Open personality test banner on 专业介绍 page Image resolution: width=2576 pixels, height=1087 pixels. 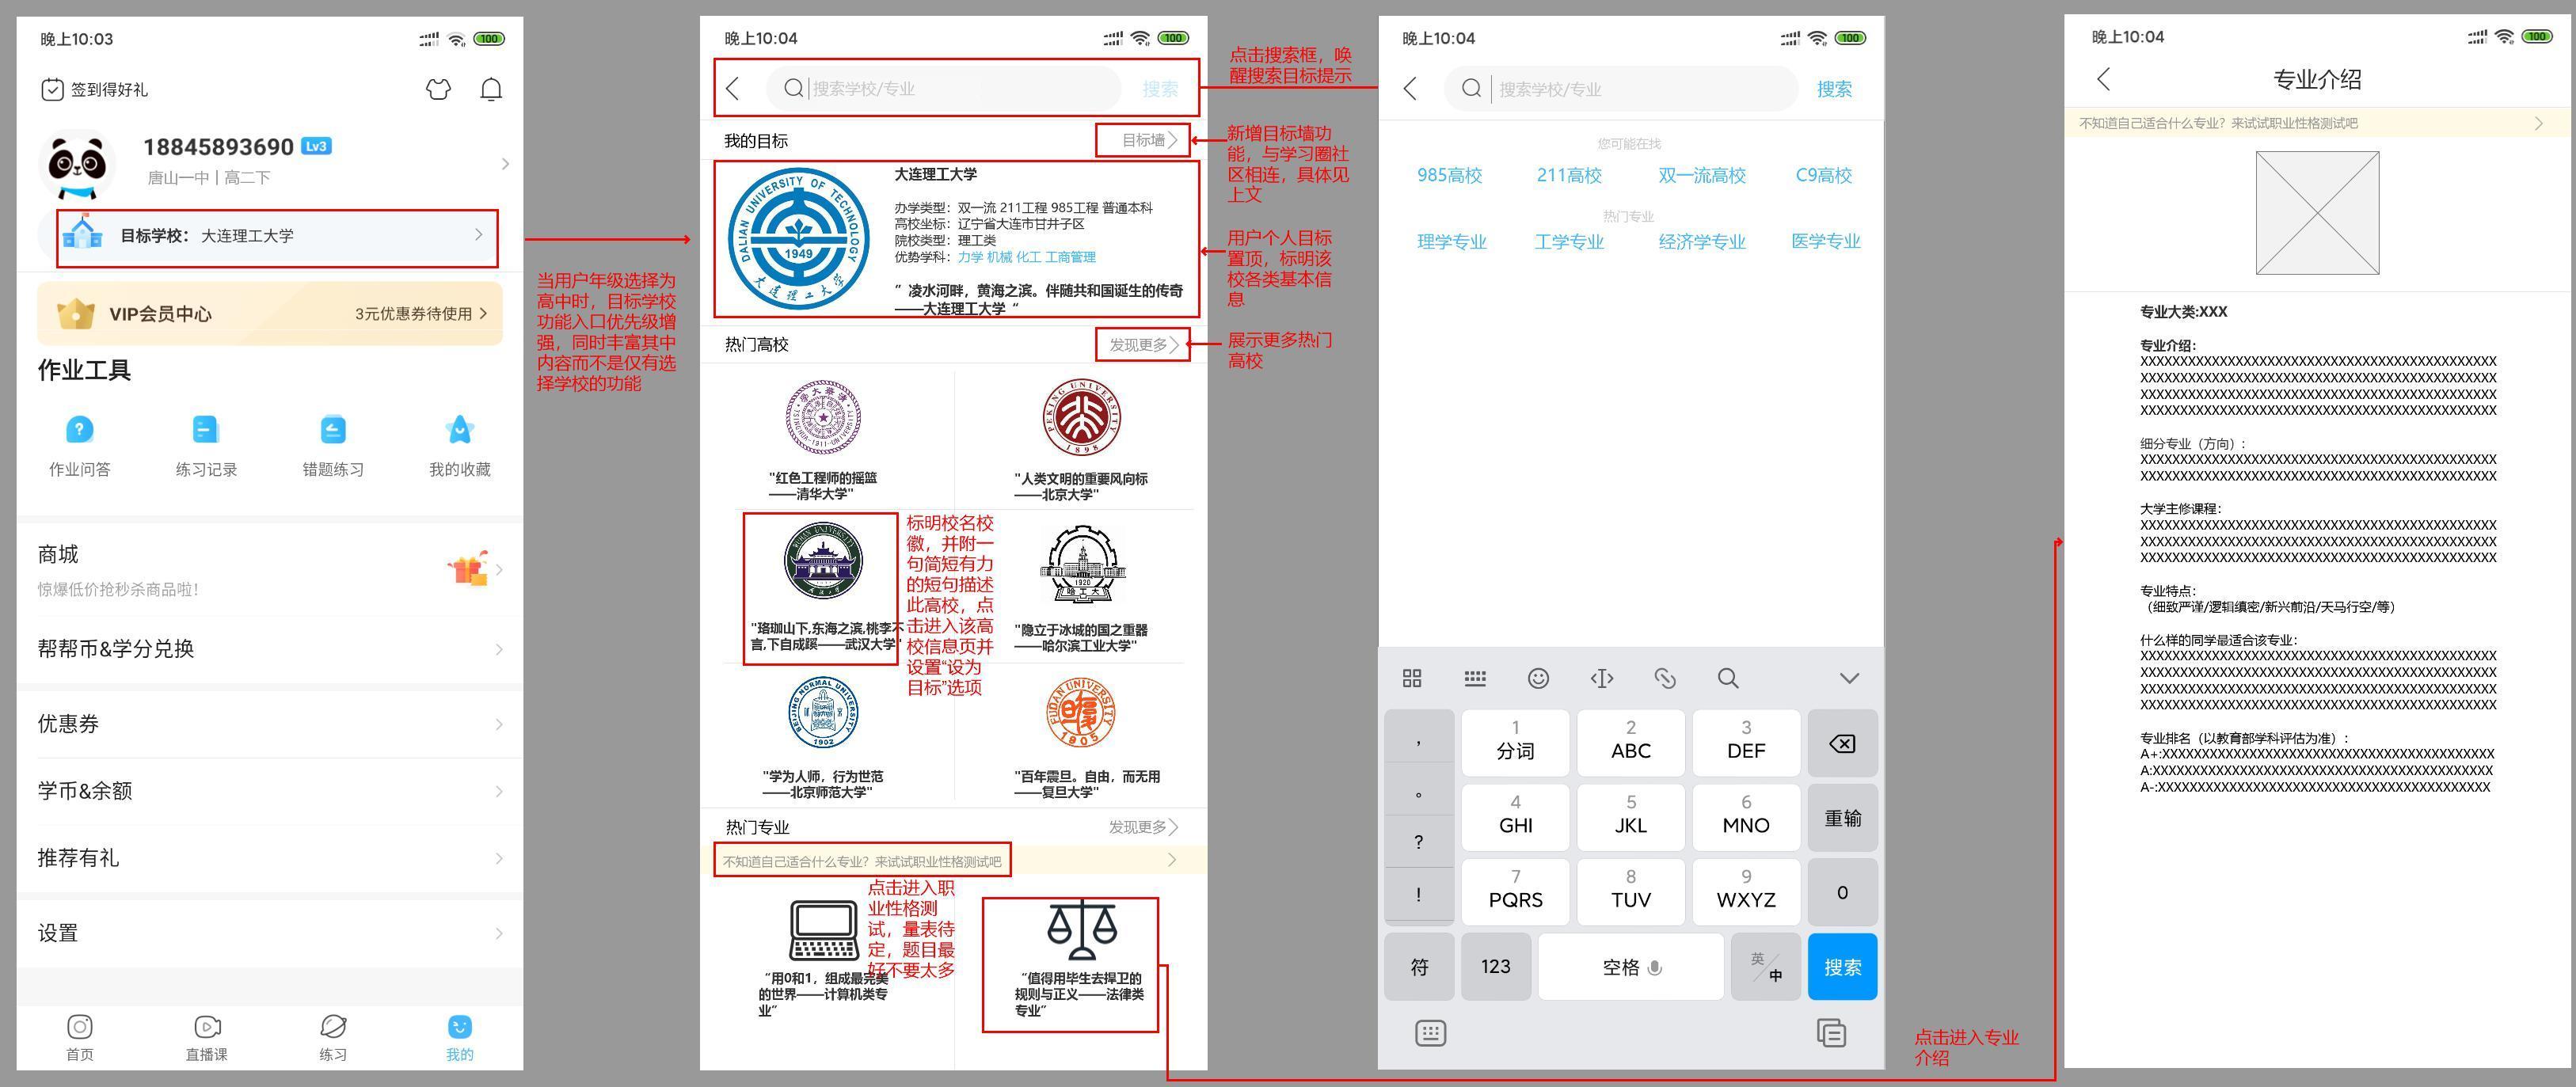[2317, 123]
